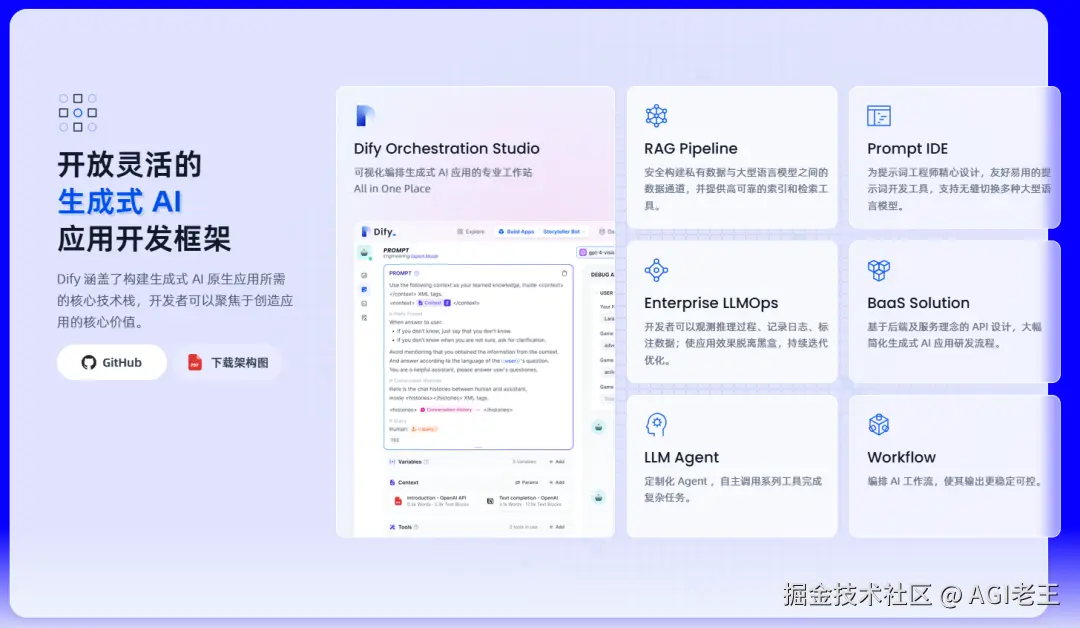This screenshot has height=628, width=1080.
Task: Click the Workflow card icon
Action: pos(879,424)
